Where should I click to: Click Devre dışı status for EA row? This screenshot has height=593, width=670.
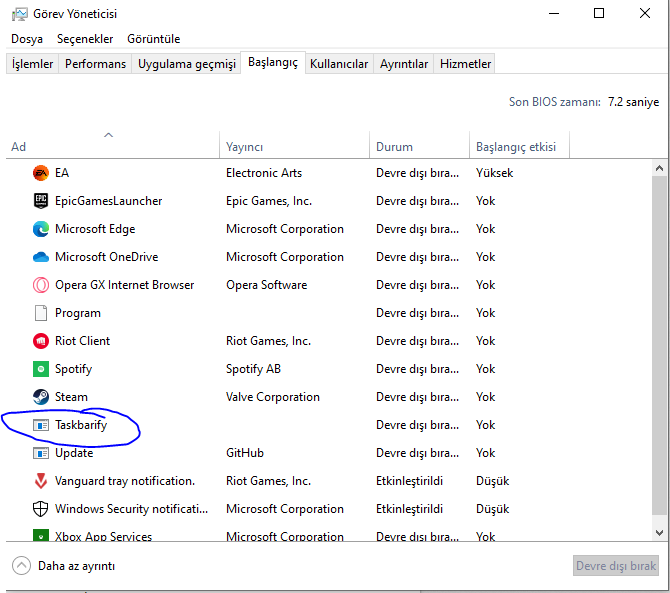click(x=417, y=173)
